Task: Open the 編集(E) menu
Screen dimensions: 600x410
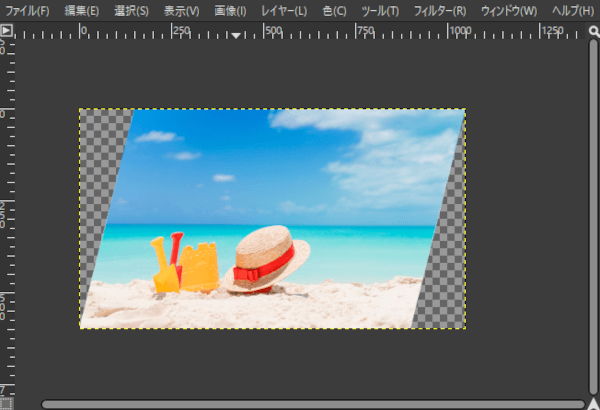Action: coord(81,11)
